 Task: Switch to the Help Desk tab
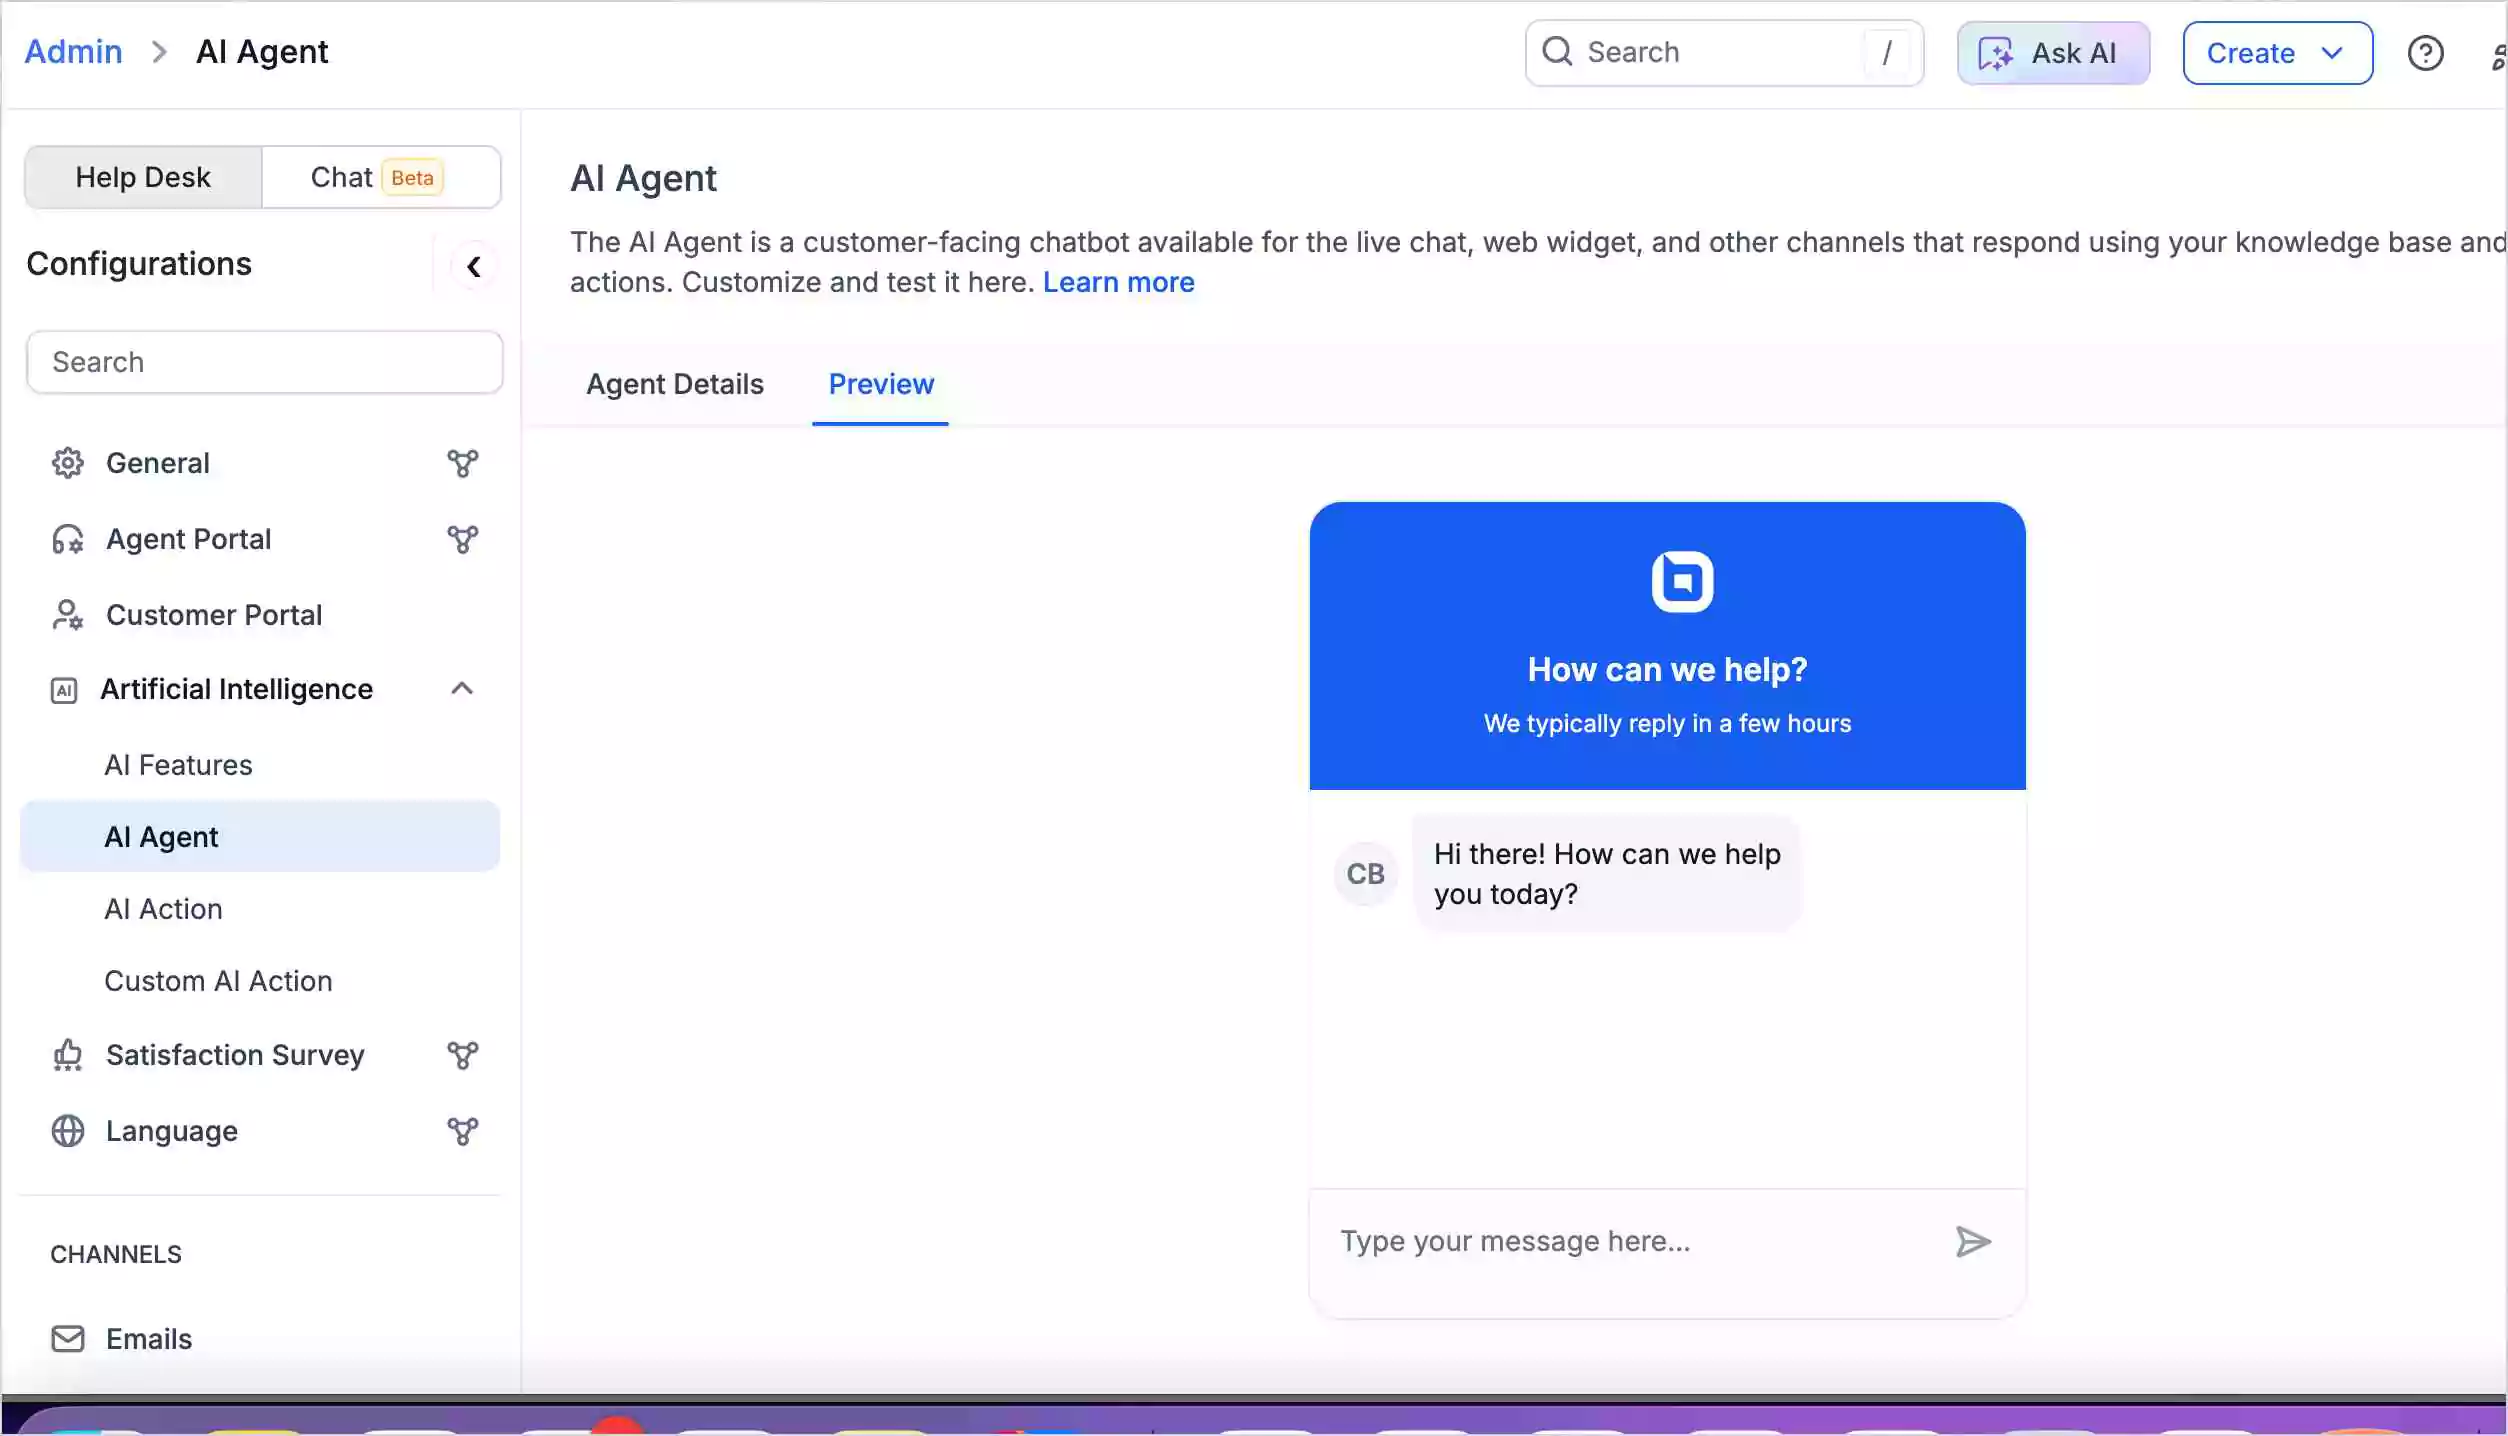[x=143, y=177]
